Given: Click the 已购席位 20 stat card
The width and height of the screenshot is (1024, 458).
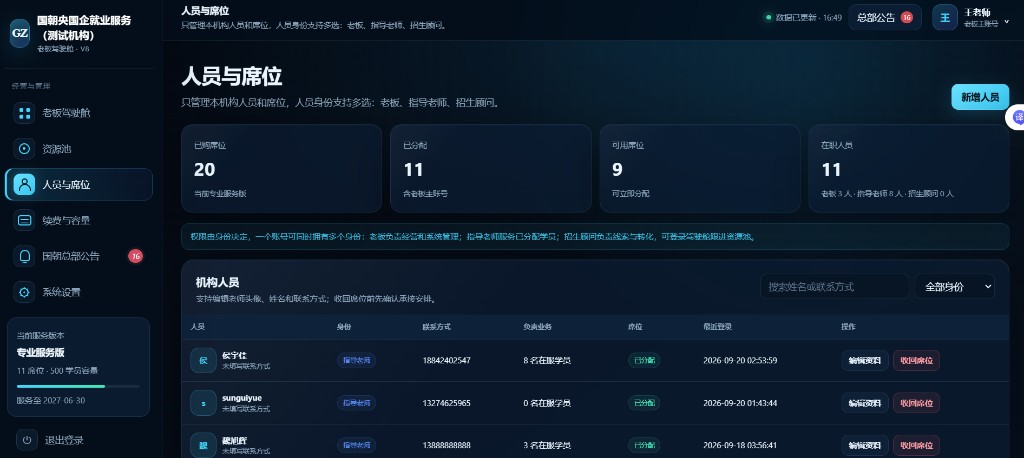Looking at the screenshot, I should click(281, 169).
